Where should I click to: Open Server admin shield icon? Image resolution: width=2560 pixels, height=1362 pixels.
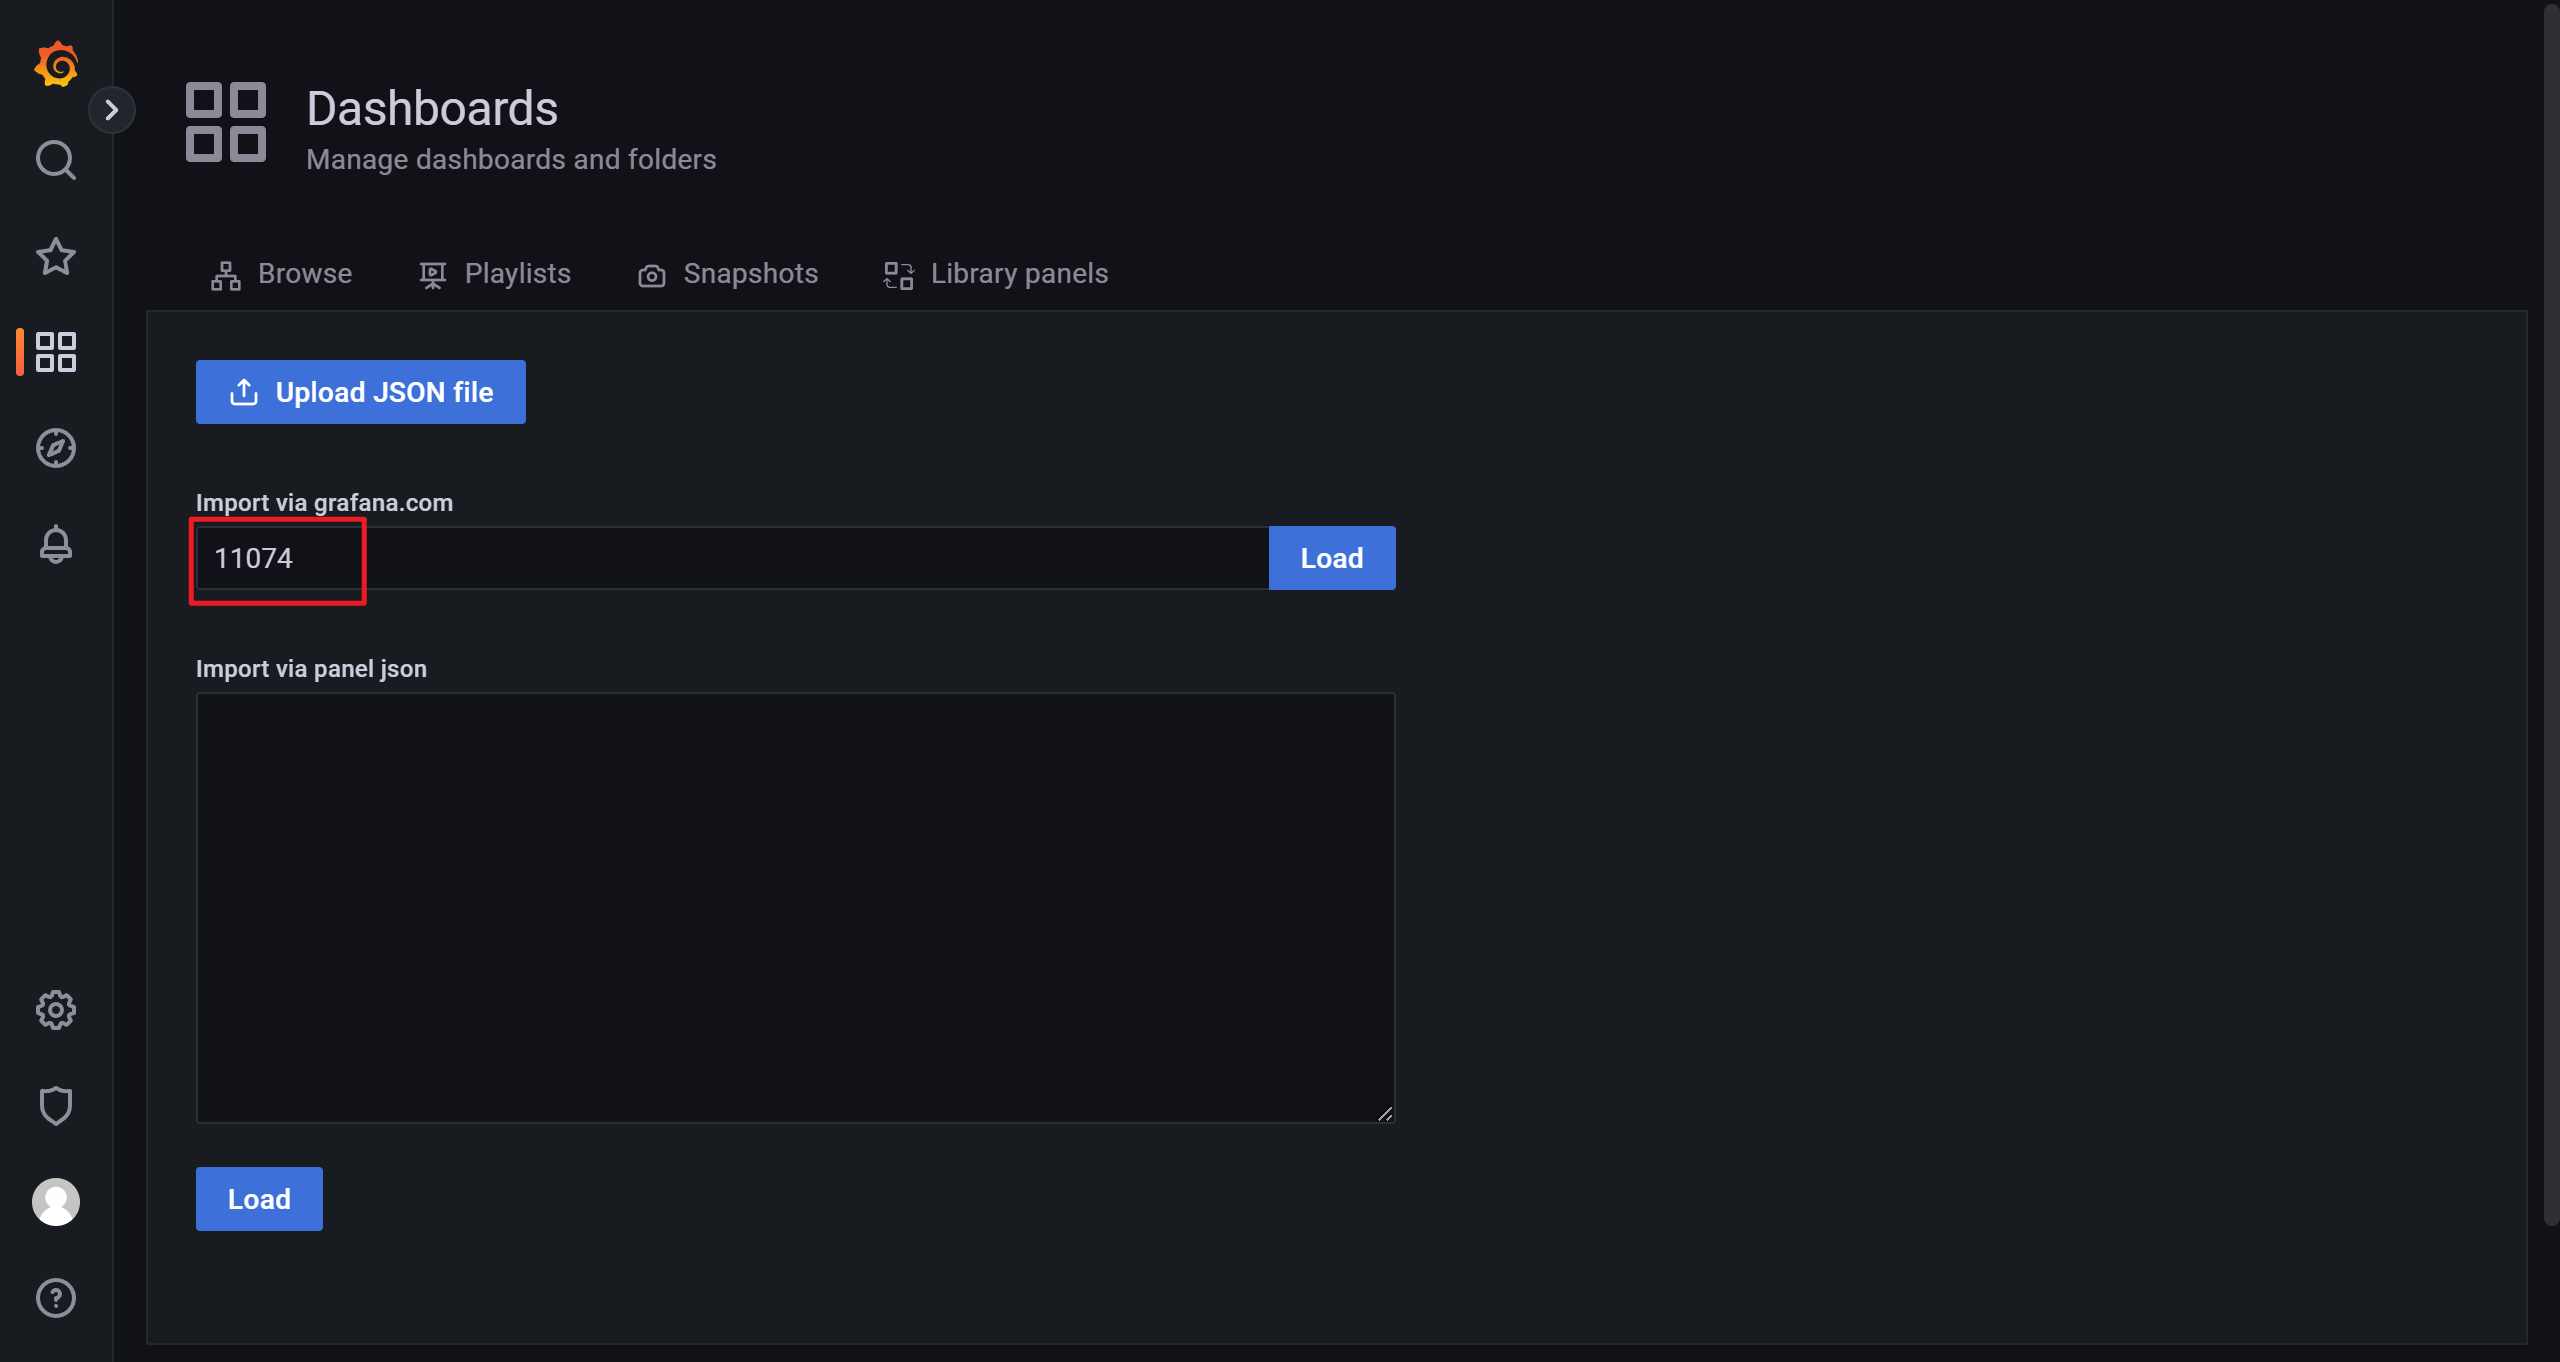pos(56,1106)
